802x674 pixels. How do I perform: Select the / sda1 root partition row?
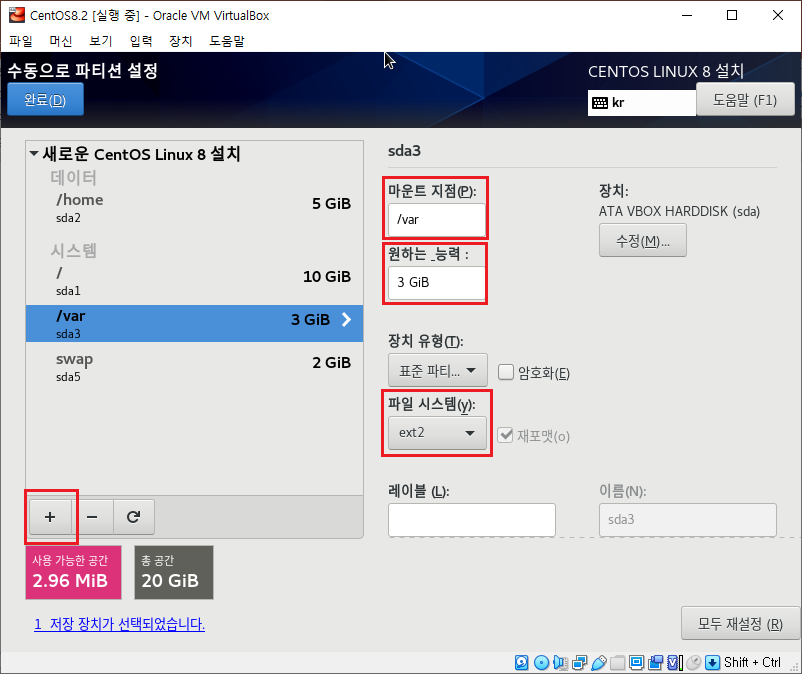pyautogui.click(x=194, y=281)
